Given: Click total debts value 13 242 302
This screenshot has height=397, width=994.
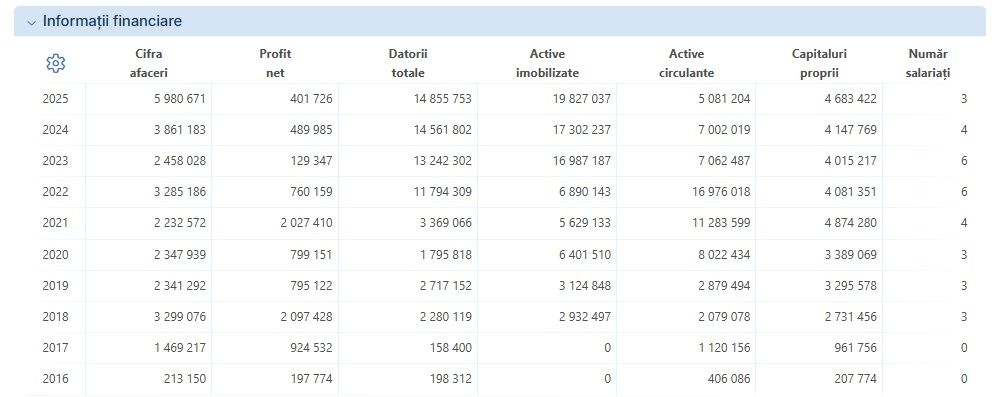Looking at the screenshot, I should (442, 161).
